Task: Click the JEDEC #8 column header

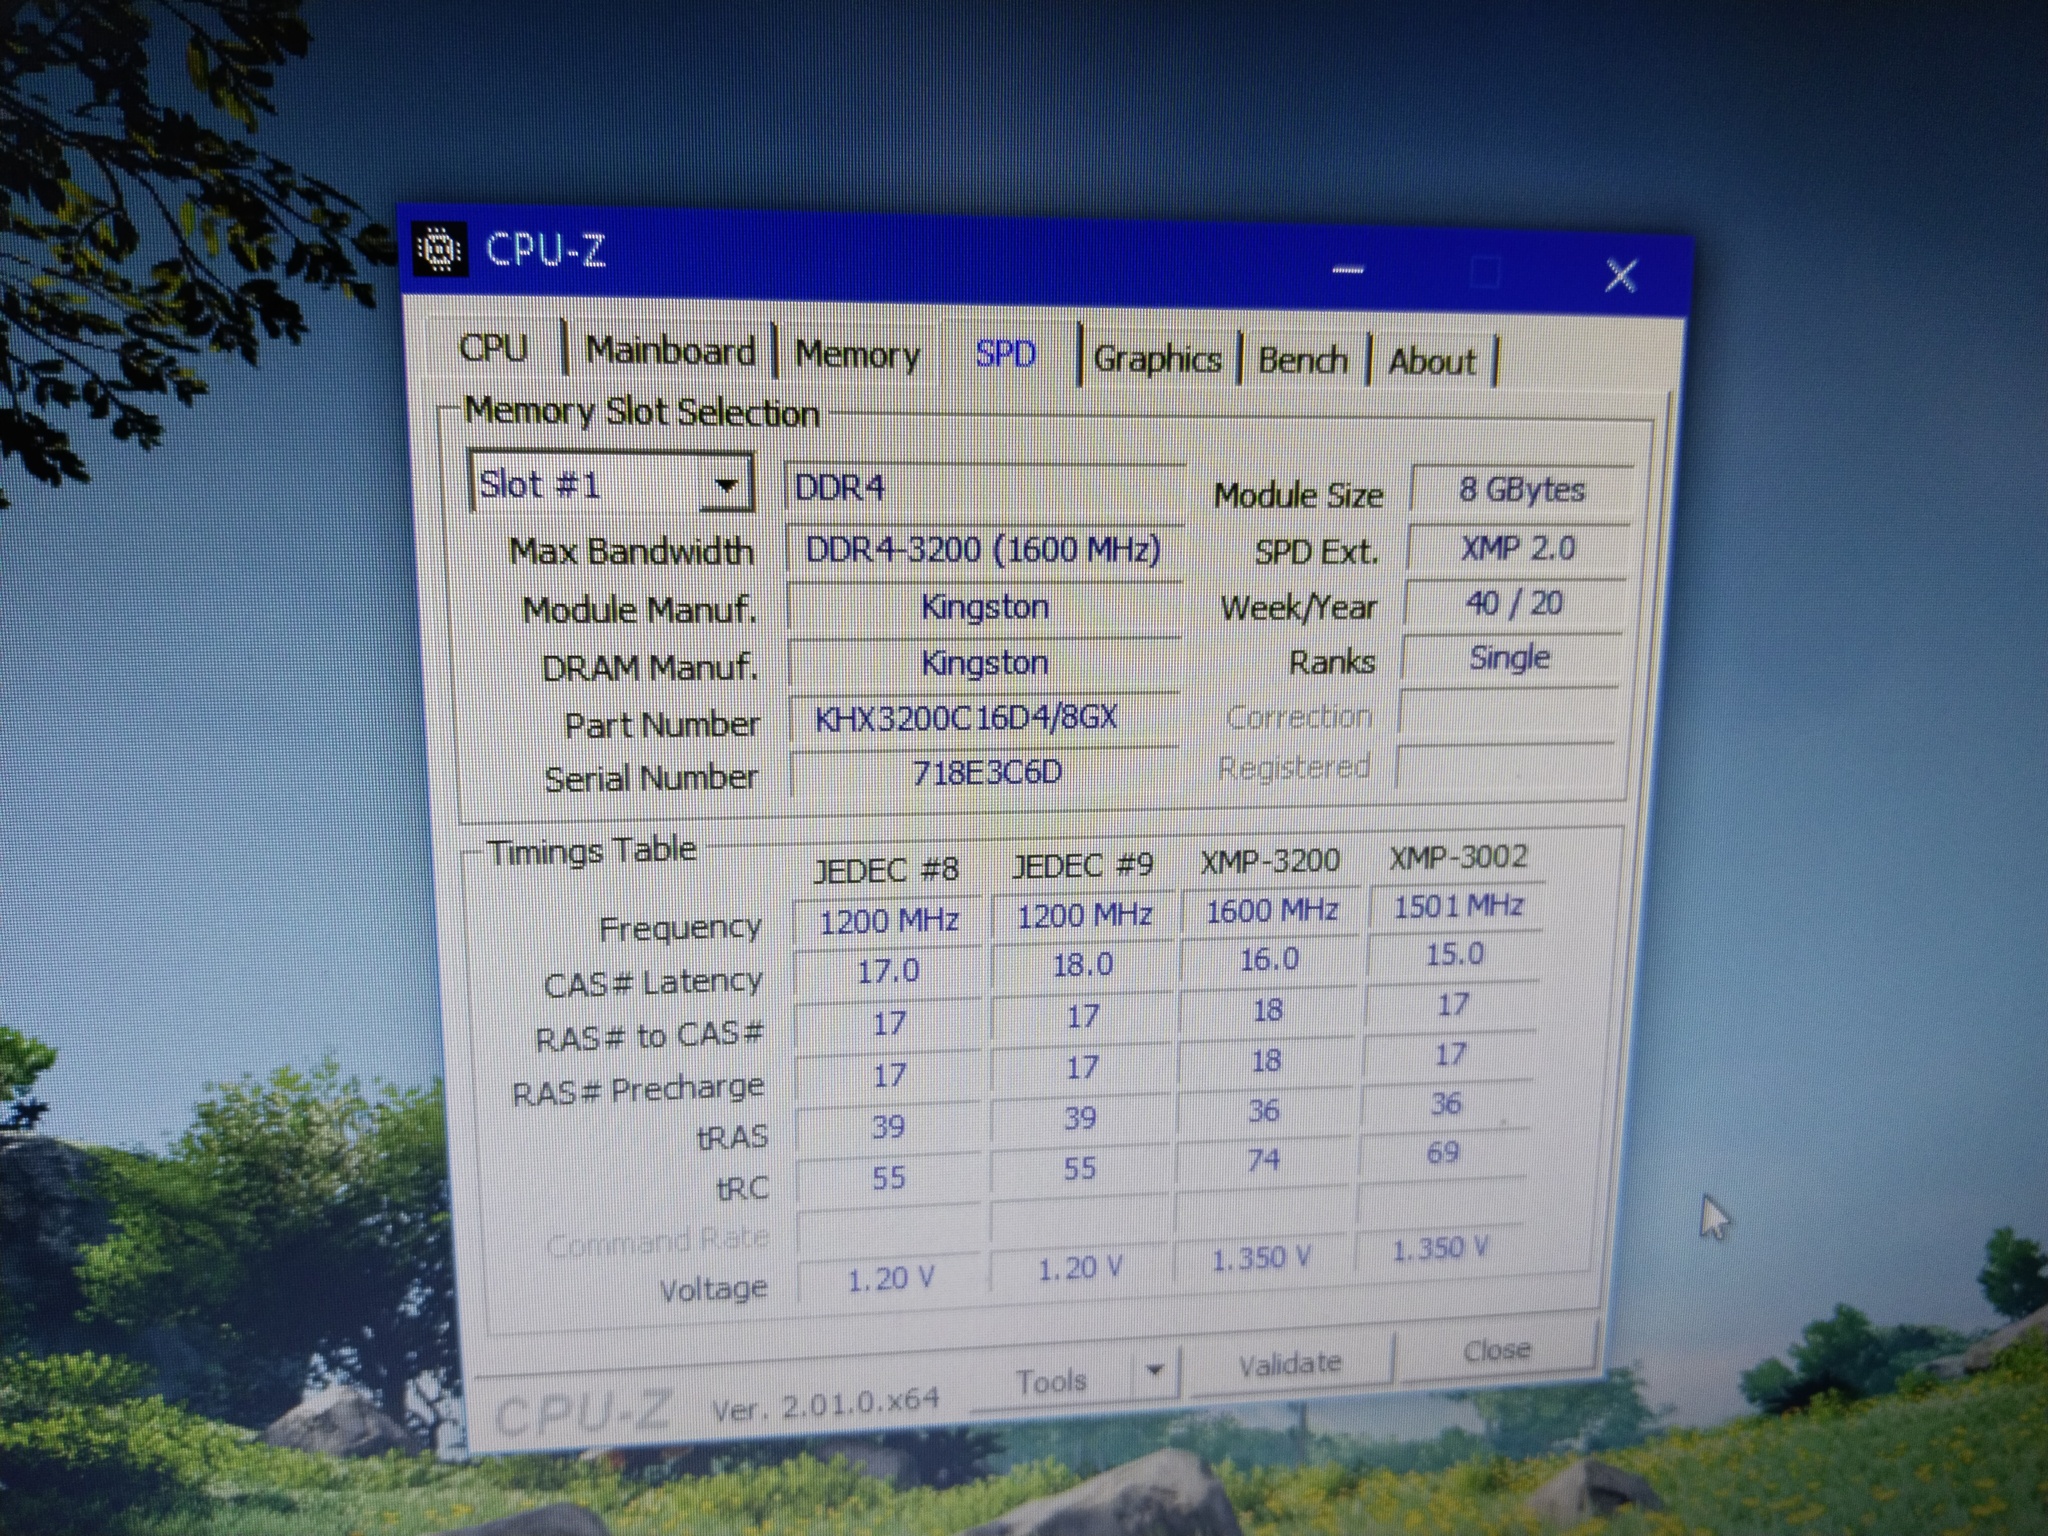Action: [x=886, y=870]
